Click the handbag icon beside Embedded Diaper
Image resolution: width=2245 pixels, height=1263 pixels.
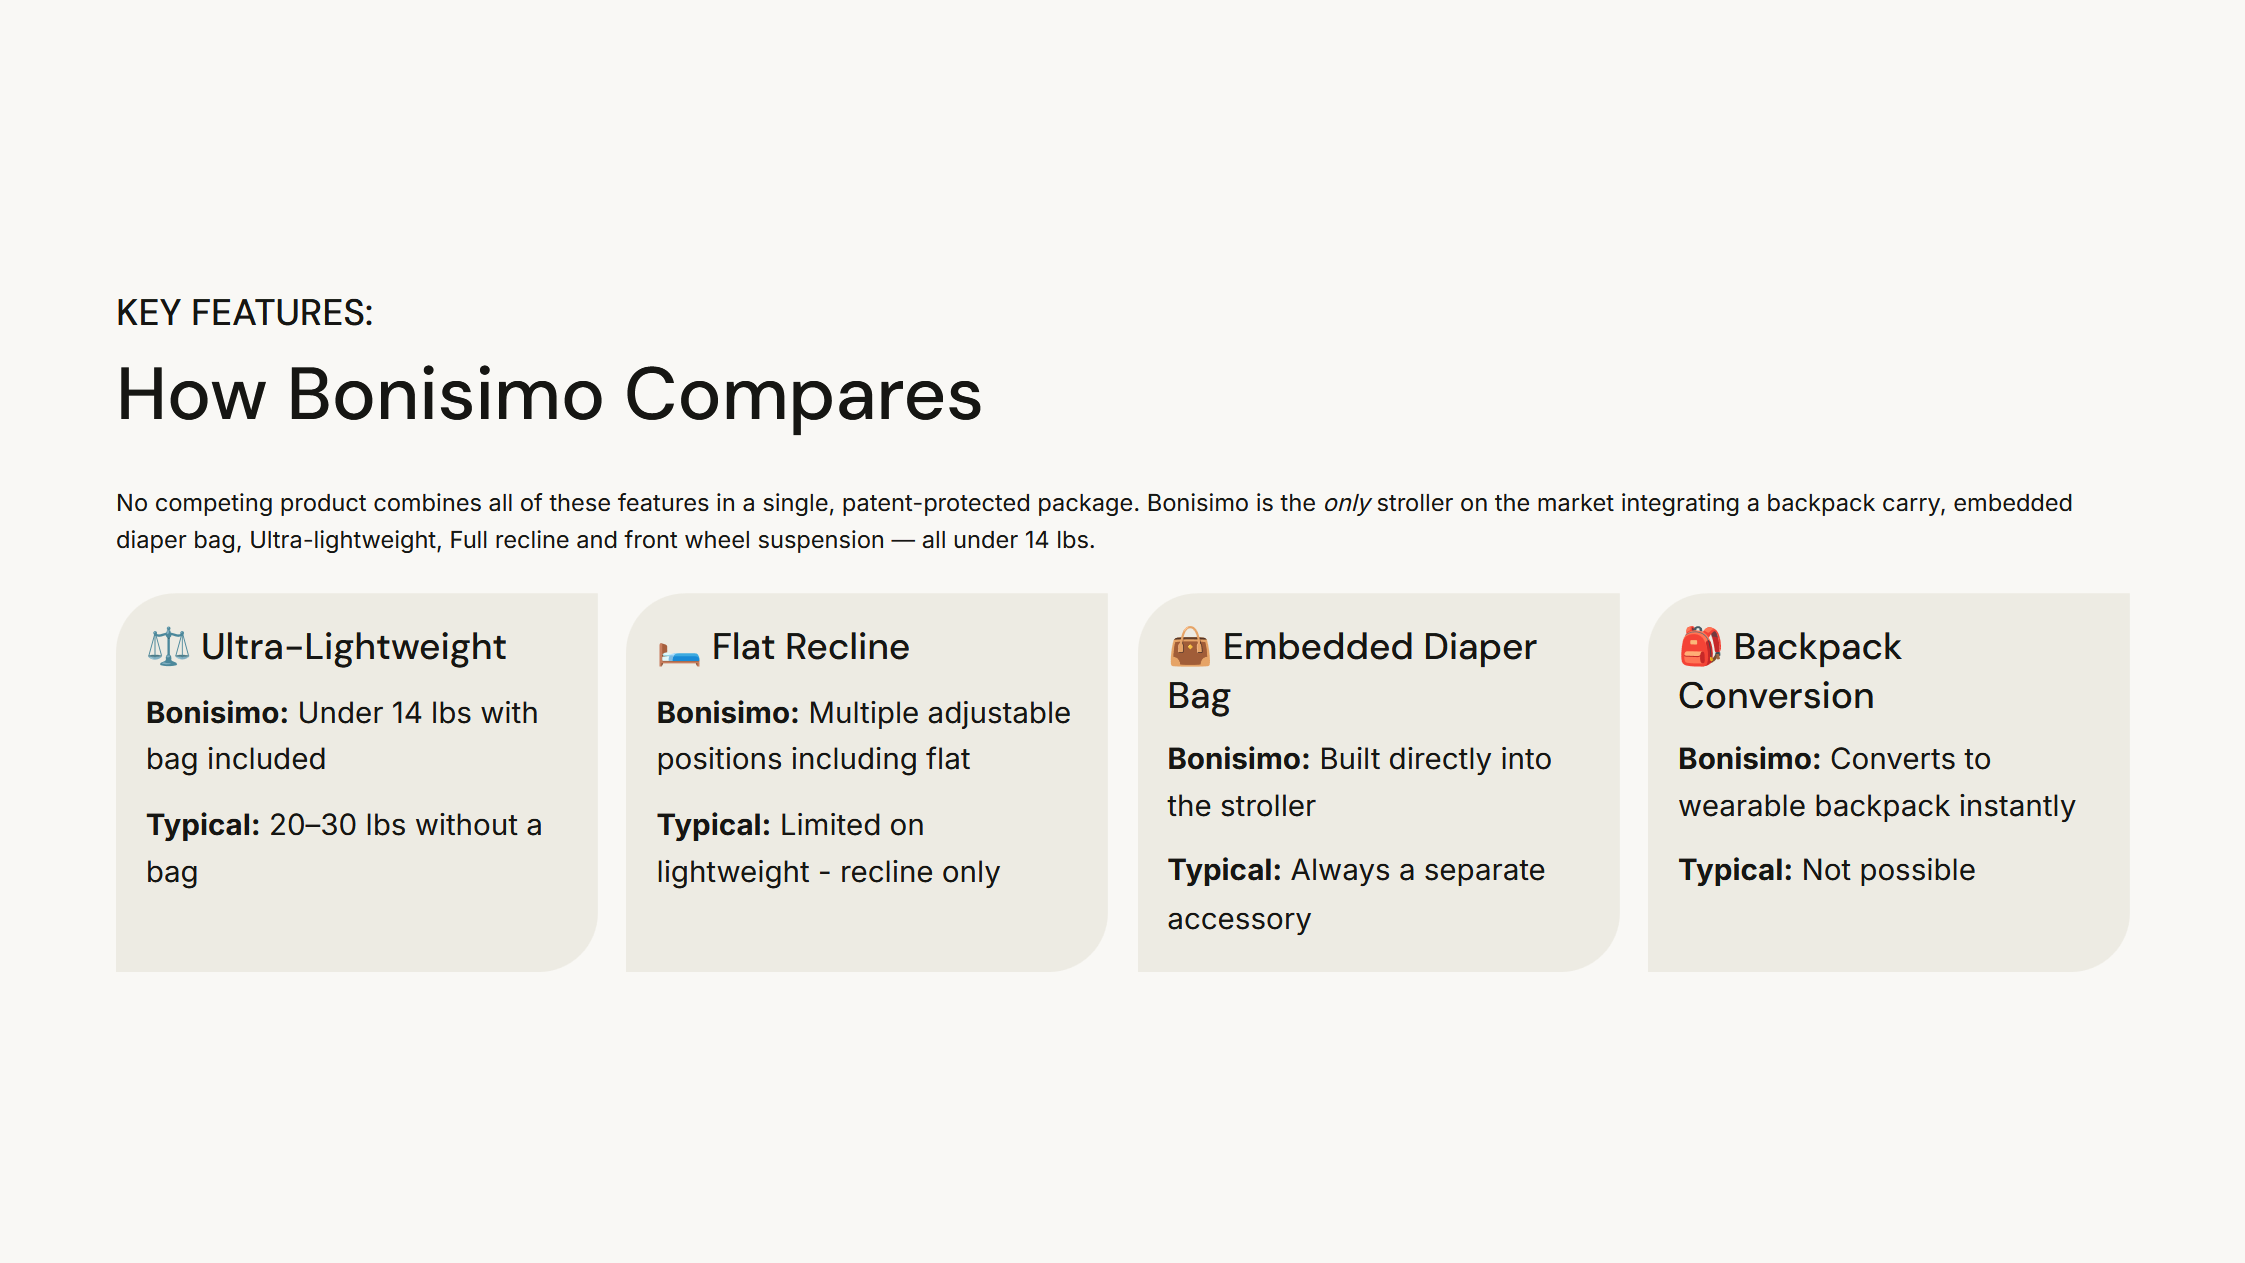pyautogui.click(x=1189, y=647)
